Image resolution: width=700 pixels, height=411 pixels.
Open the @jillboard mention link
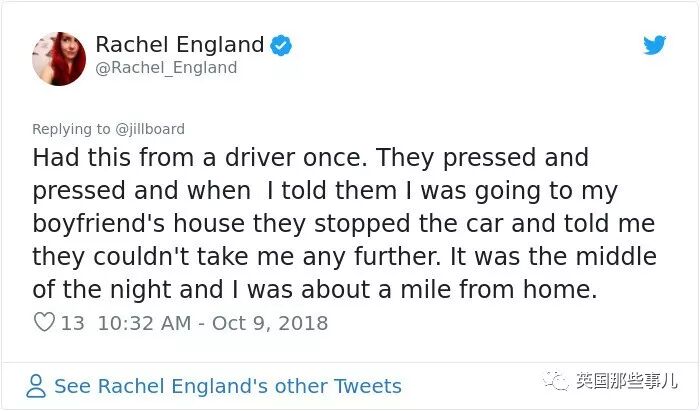(x=150, y=129)
